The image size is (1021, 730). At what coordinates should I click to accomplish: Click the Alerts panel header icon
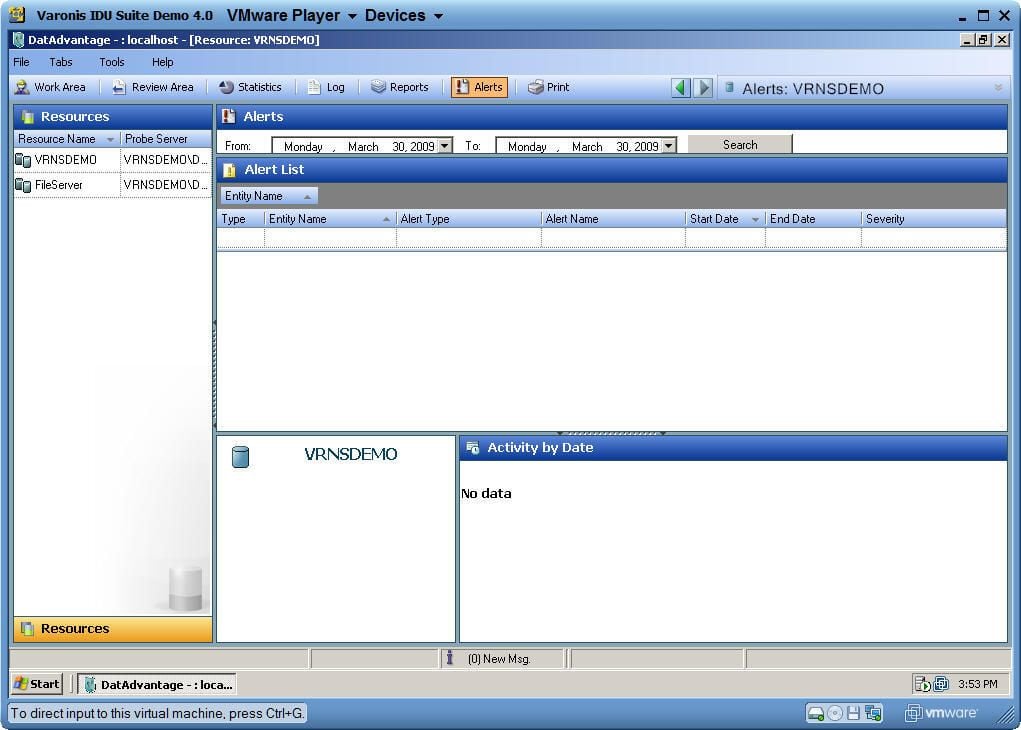[x=229, y=117]
